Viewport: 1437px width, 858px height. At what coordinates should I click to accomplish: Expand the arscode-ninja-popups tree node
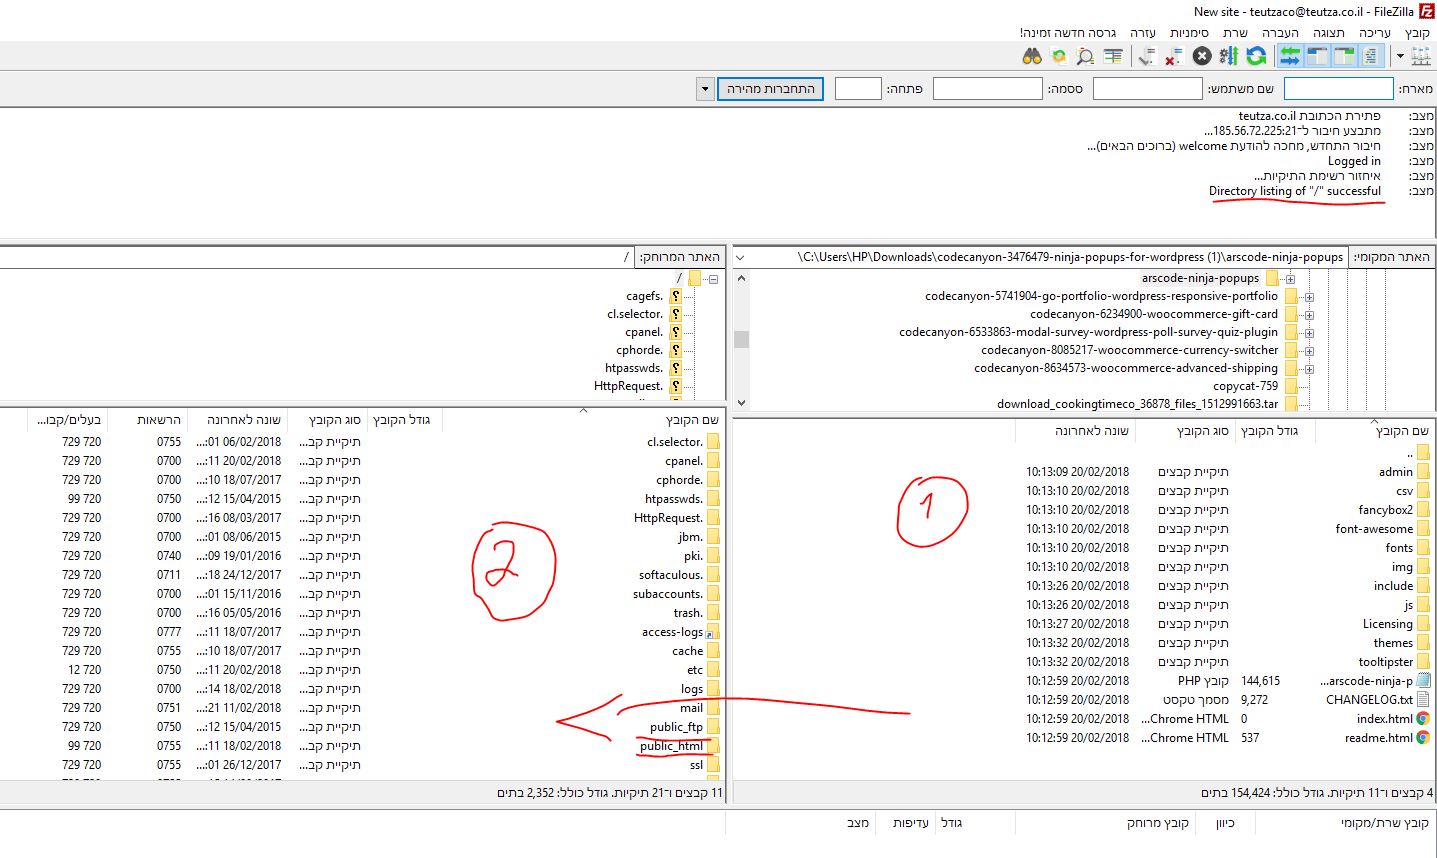pyautogui.click(x=1290, y=279)
